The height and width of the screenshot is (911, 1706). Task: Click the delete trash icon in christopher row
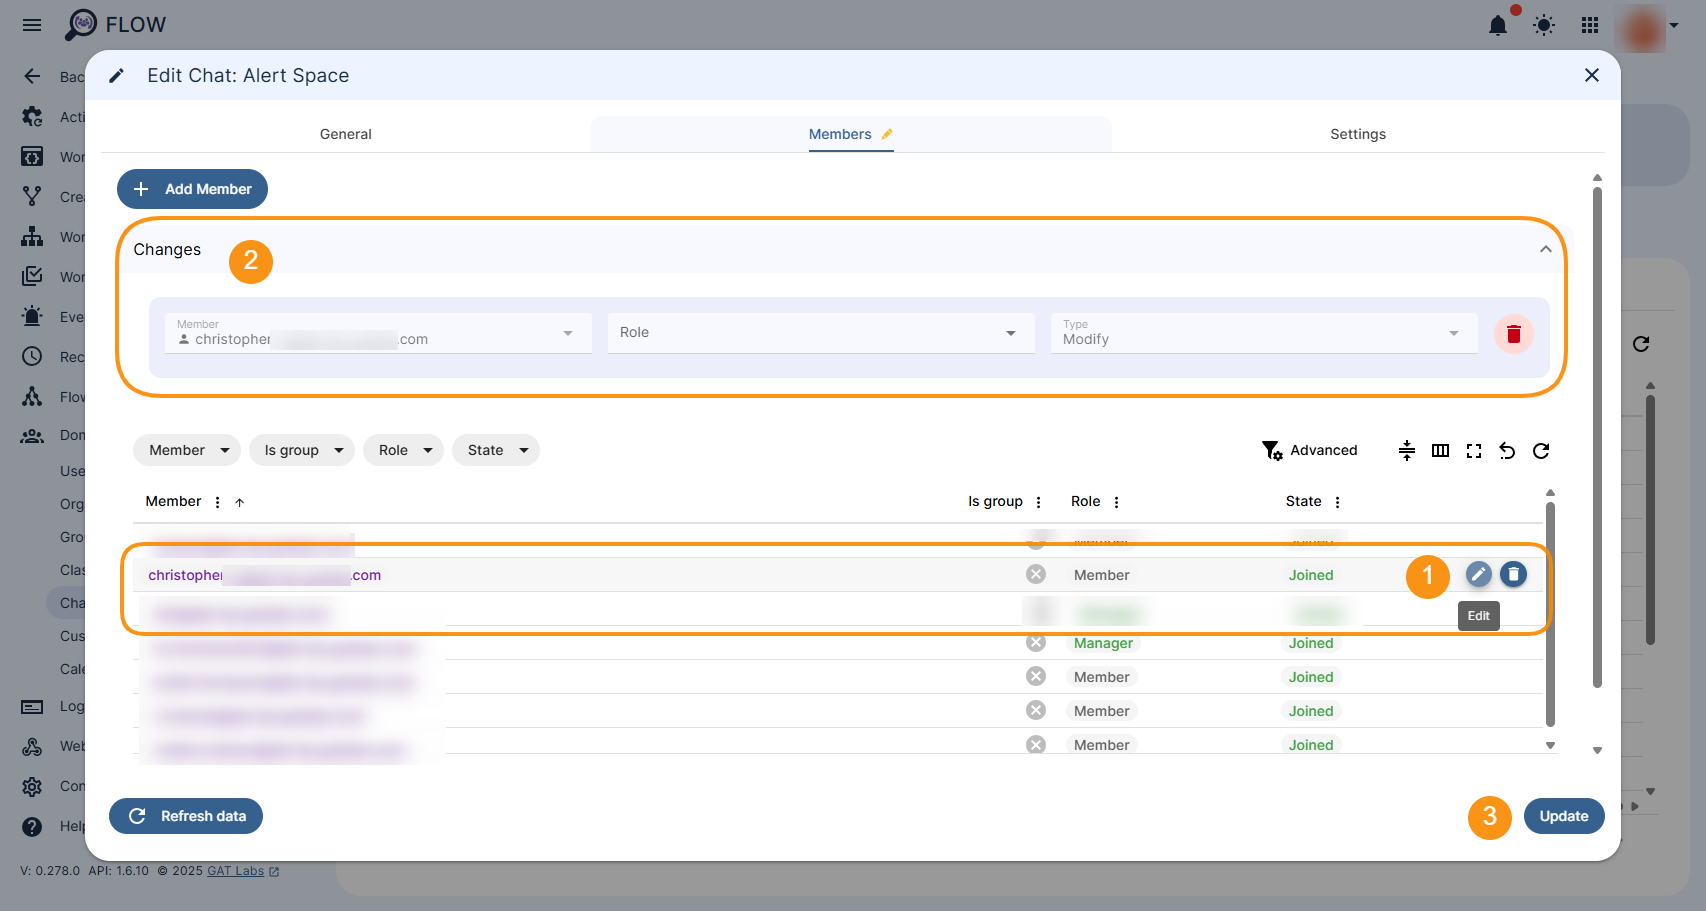coord(1513,574)
